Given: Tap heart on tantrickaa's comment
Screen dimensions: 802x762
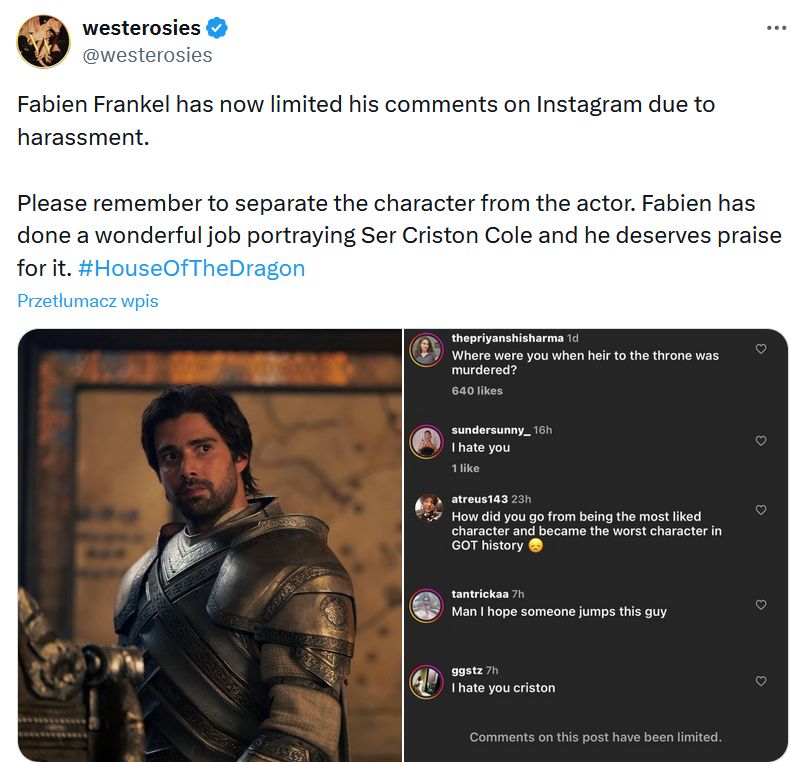Looking at the screenshot, I should coord(761,605).
